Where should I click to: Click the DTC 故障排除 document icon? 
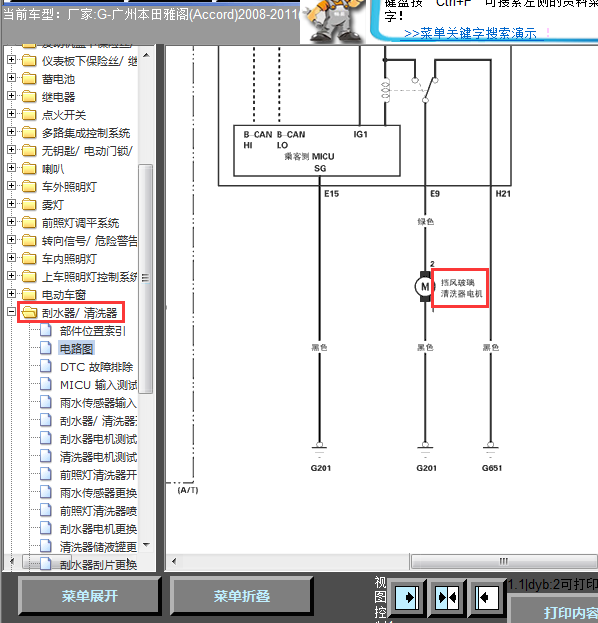pos(46,366)
